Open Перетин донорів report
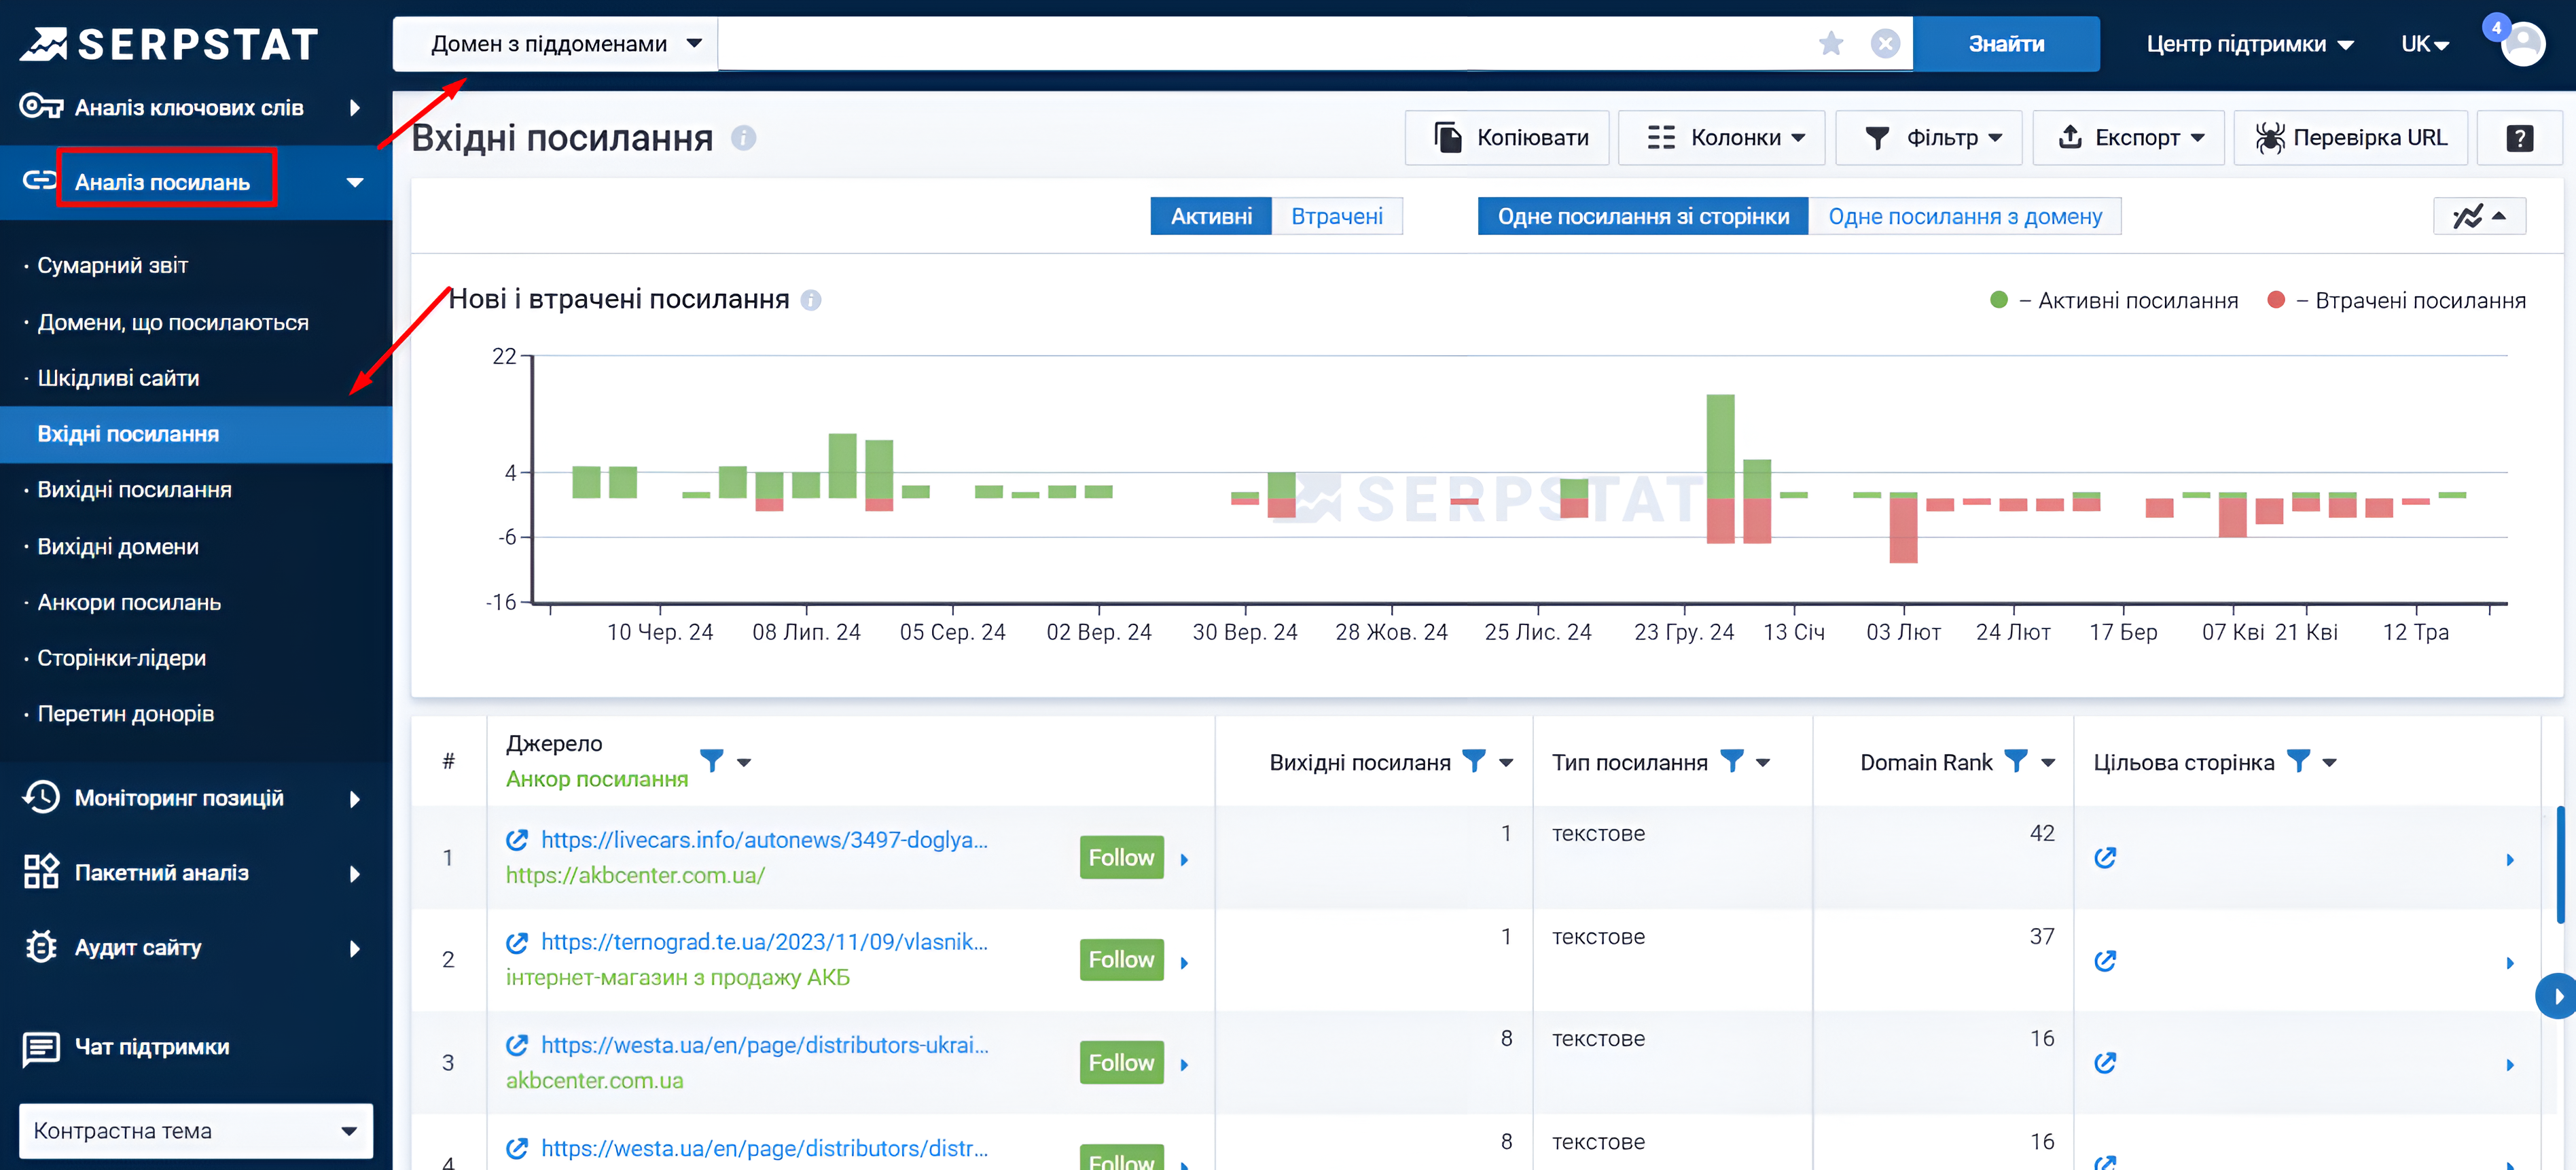This screenshot has height=1170, width=2576. 126,714
